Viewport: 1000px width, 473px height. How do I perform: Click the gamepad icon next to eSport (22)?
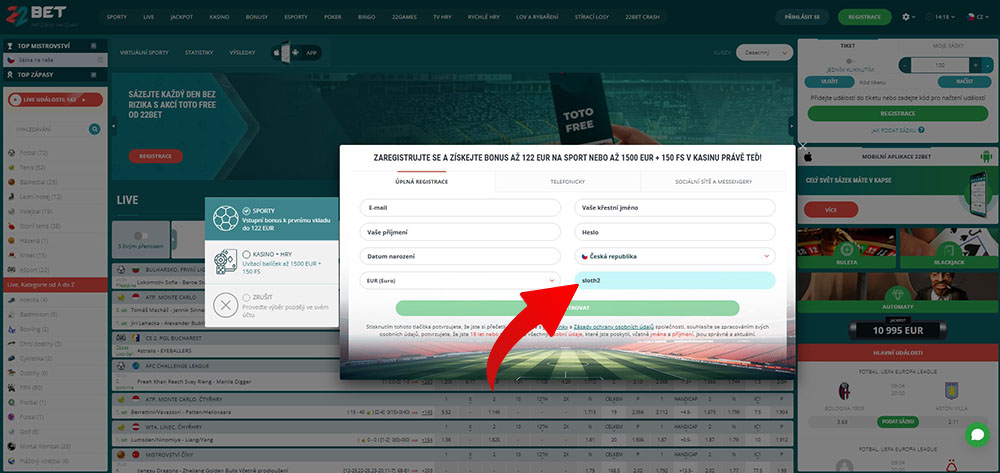[11, 270]
